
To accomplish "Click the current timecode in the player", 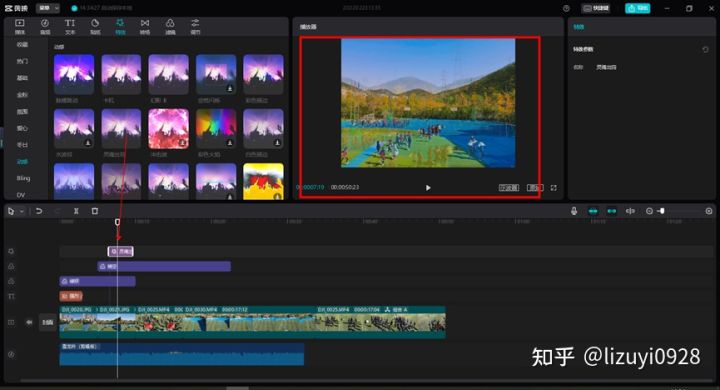I will click(x=311, y=187).
